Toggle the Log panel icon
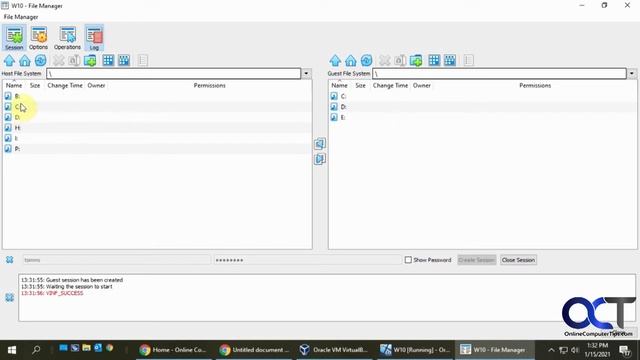 [94, 38]
